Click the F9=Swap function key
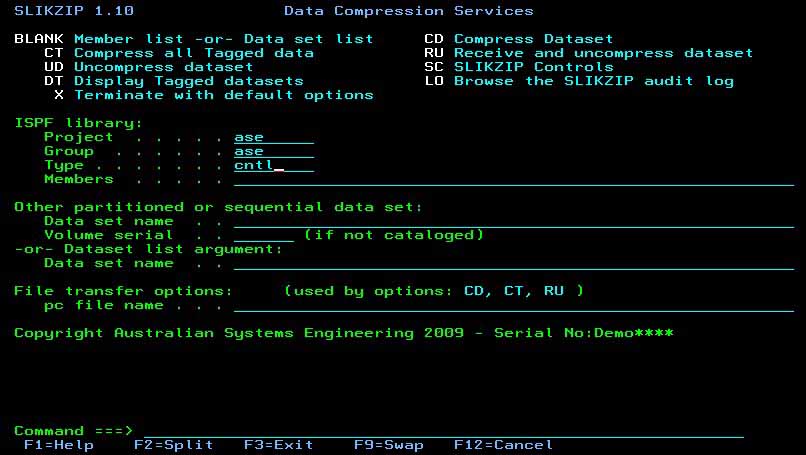 click(x=388, y=445)
